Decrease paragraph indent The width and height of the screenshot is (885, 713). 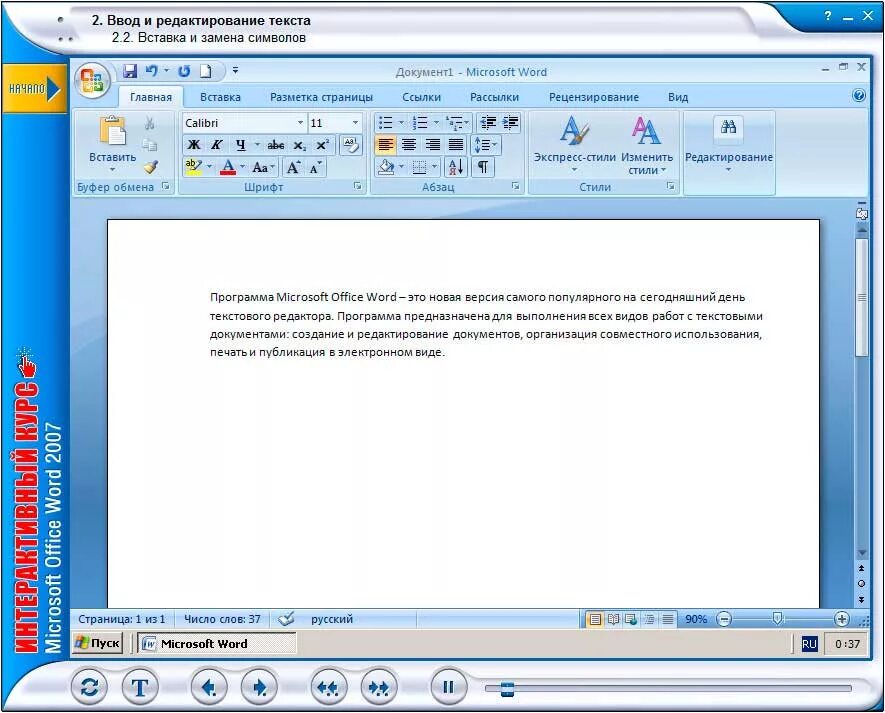(488, 123)
